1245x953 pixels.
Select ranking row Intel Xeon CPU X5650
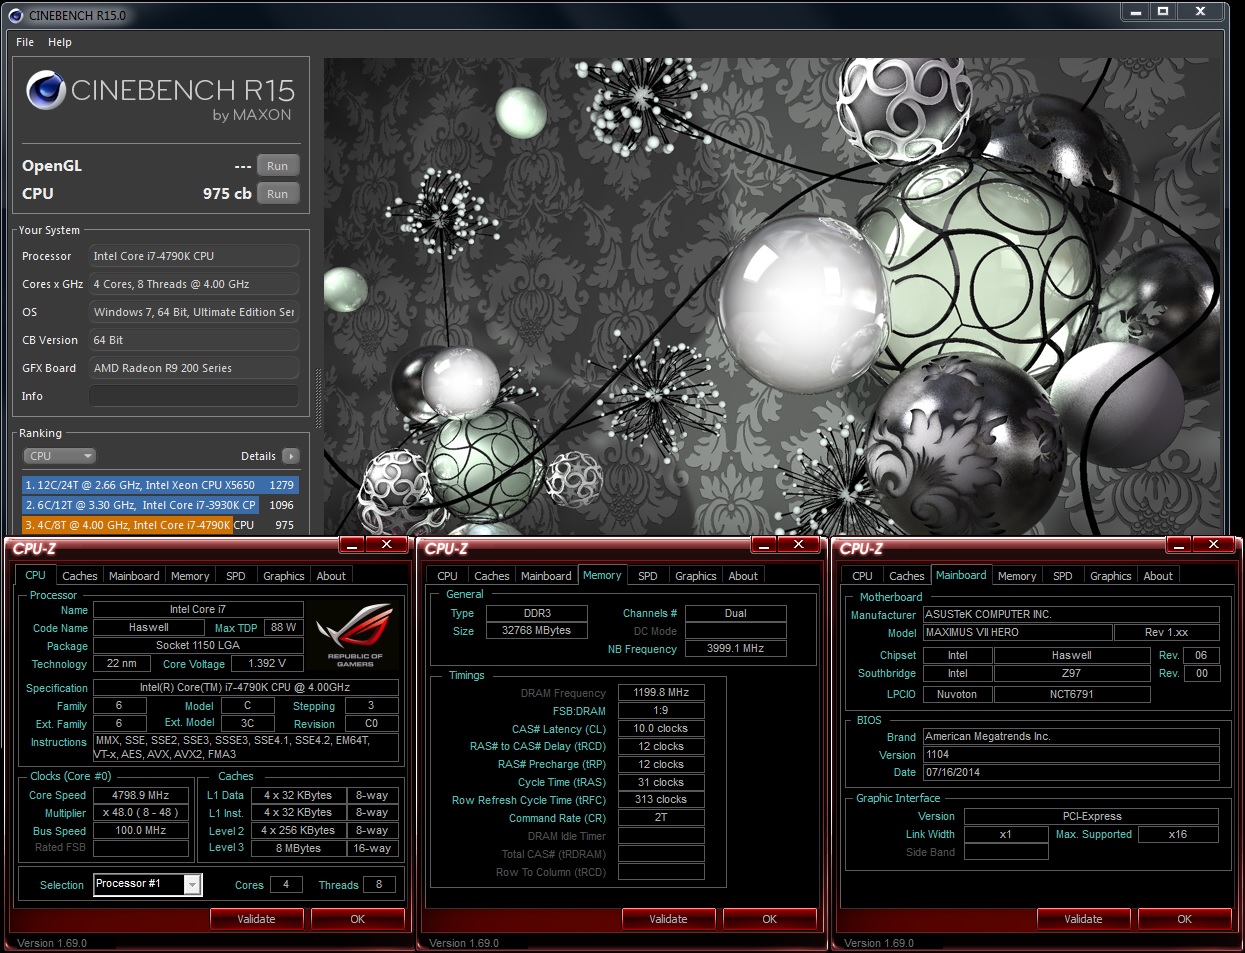pyautogui.click(x=160, y=485)
